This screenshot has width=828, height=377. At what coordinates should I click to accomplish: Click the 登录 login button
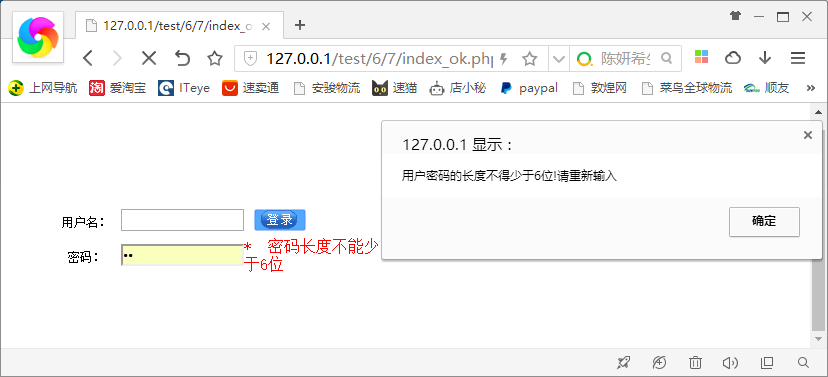pyautogui.click(x=280, y=220)
